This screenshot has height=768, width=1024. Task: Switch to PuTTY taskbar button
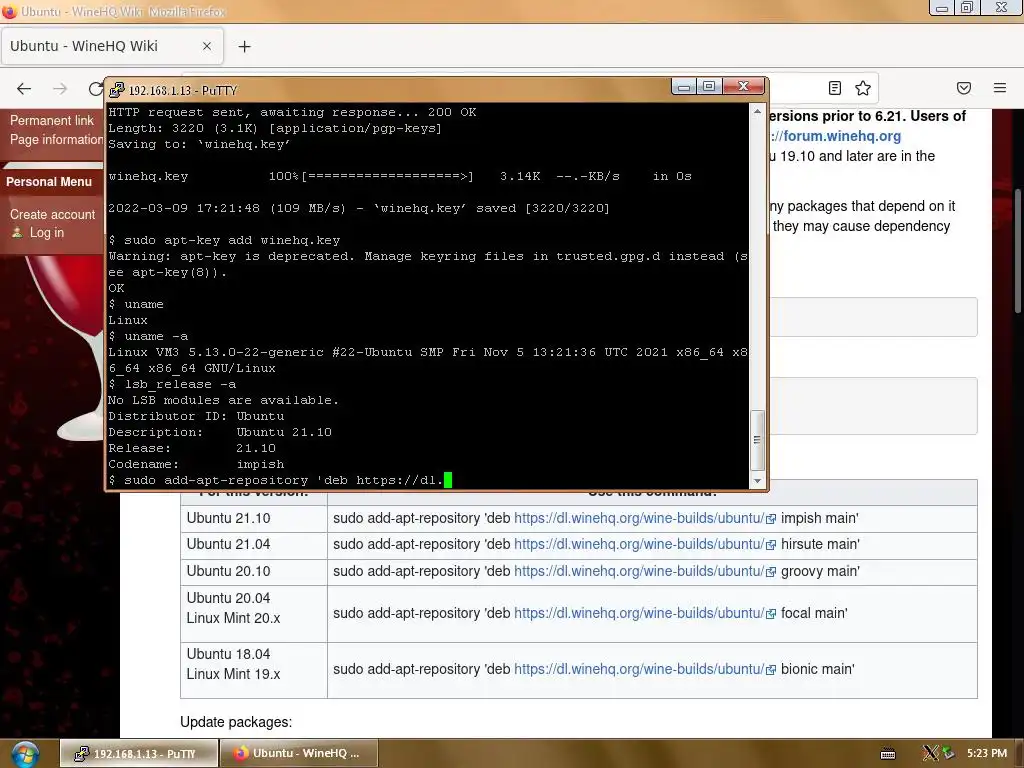coord(139,754)
